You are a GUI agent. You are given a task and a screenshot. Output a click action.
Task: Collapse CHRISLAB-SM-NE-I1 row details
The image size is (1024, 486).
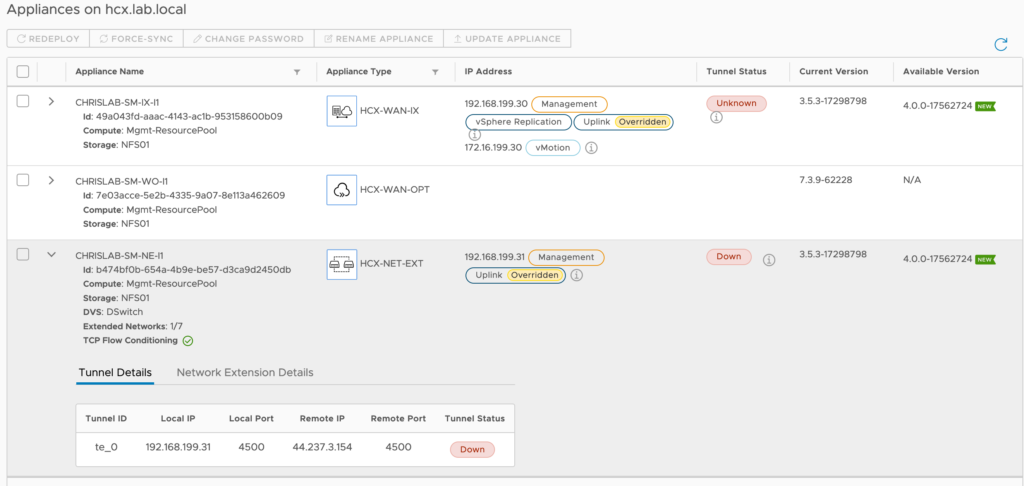pyautogui.click(x=52, y=255)
